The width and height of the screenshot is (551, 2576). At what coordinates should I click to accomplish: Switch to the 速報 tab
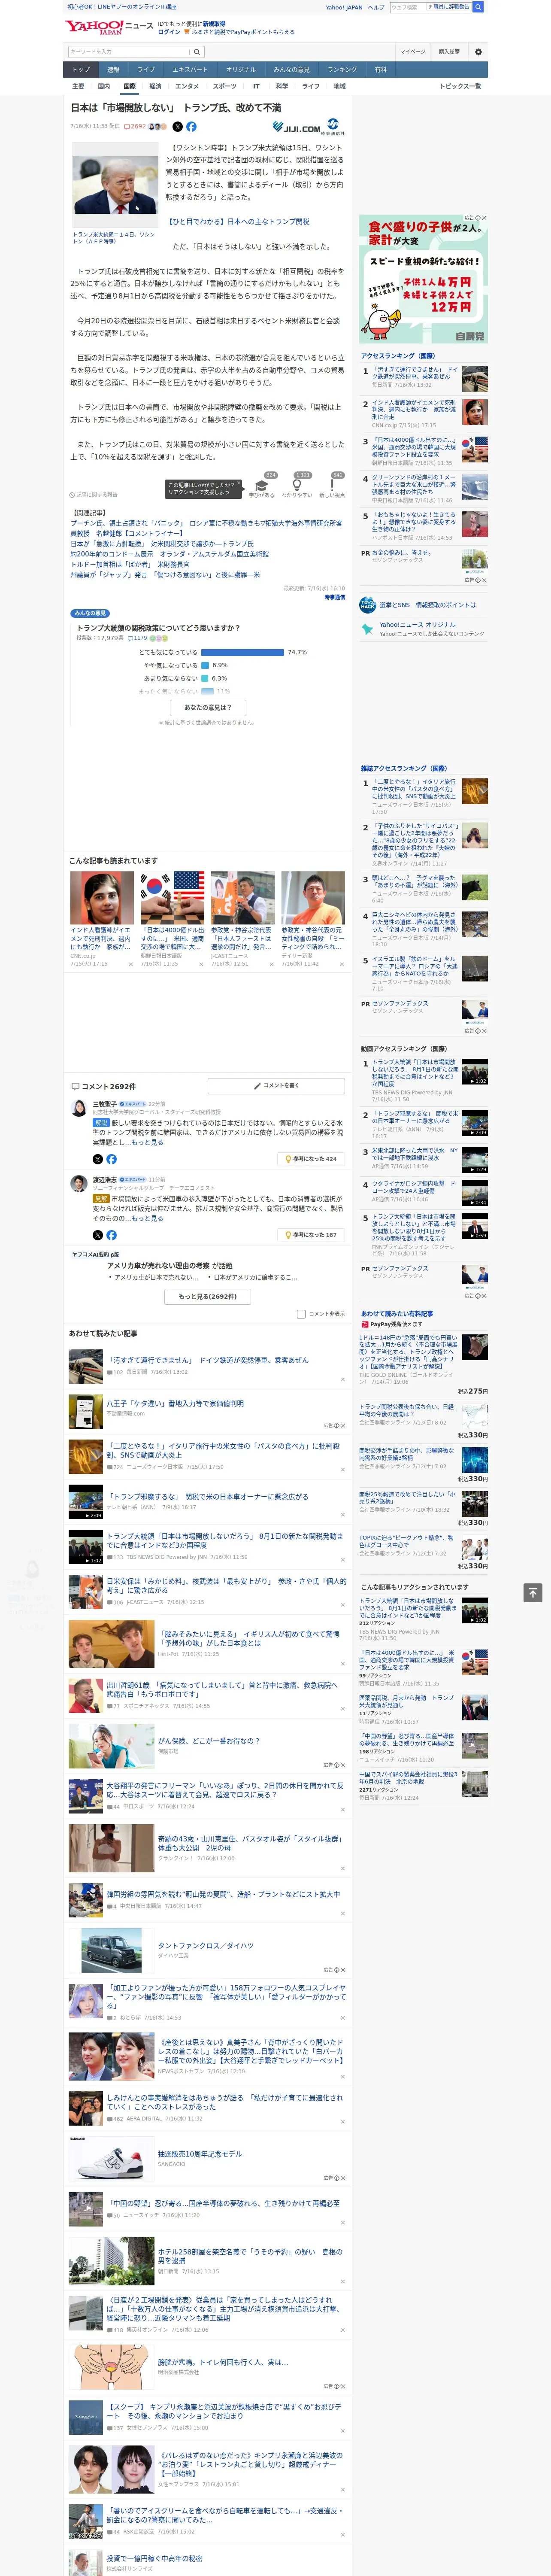[113, 70]
